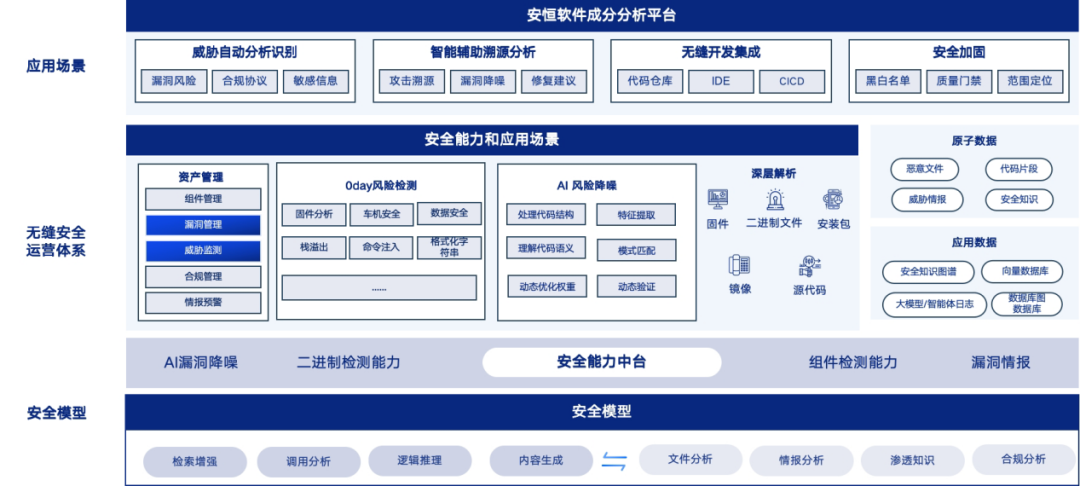Open the 资产管理 panel header
The width and height of the screenshot is (1080, 486).
point(202,177)
